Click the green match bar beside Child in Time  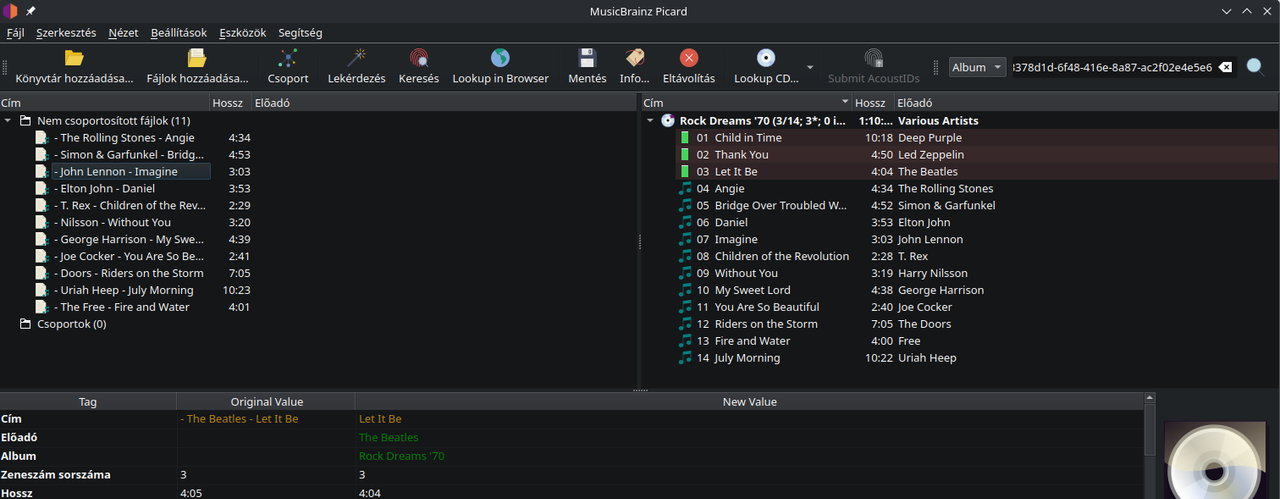click(x=685, y=137)
